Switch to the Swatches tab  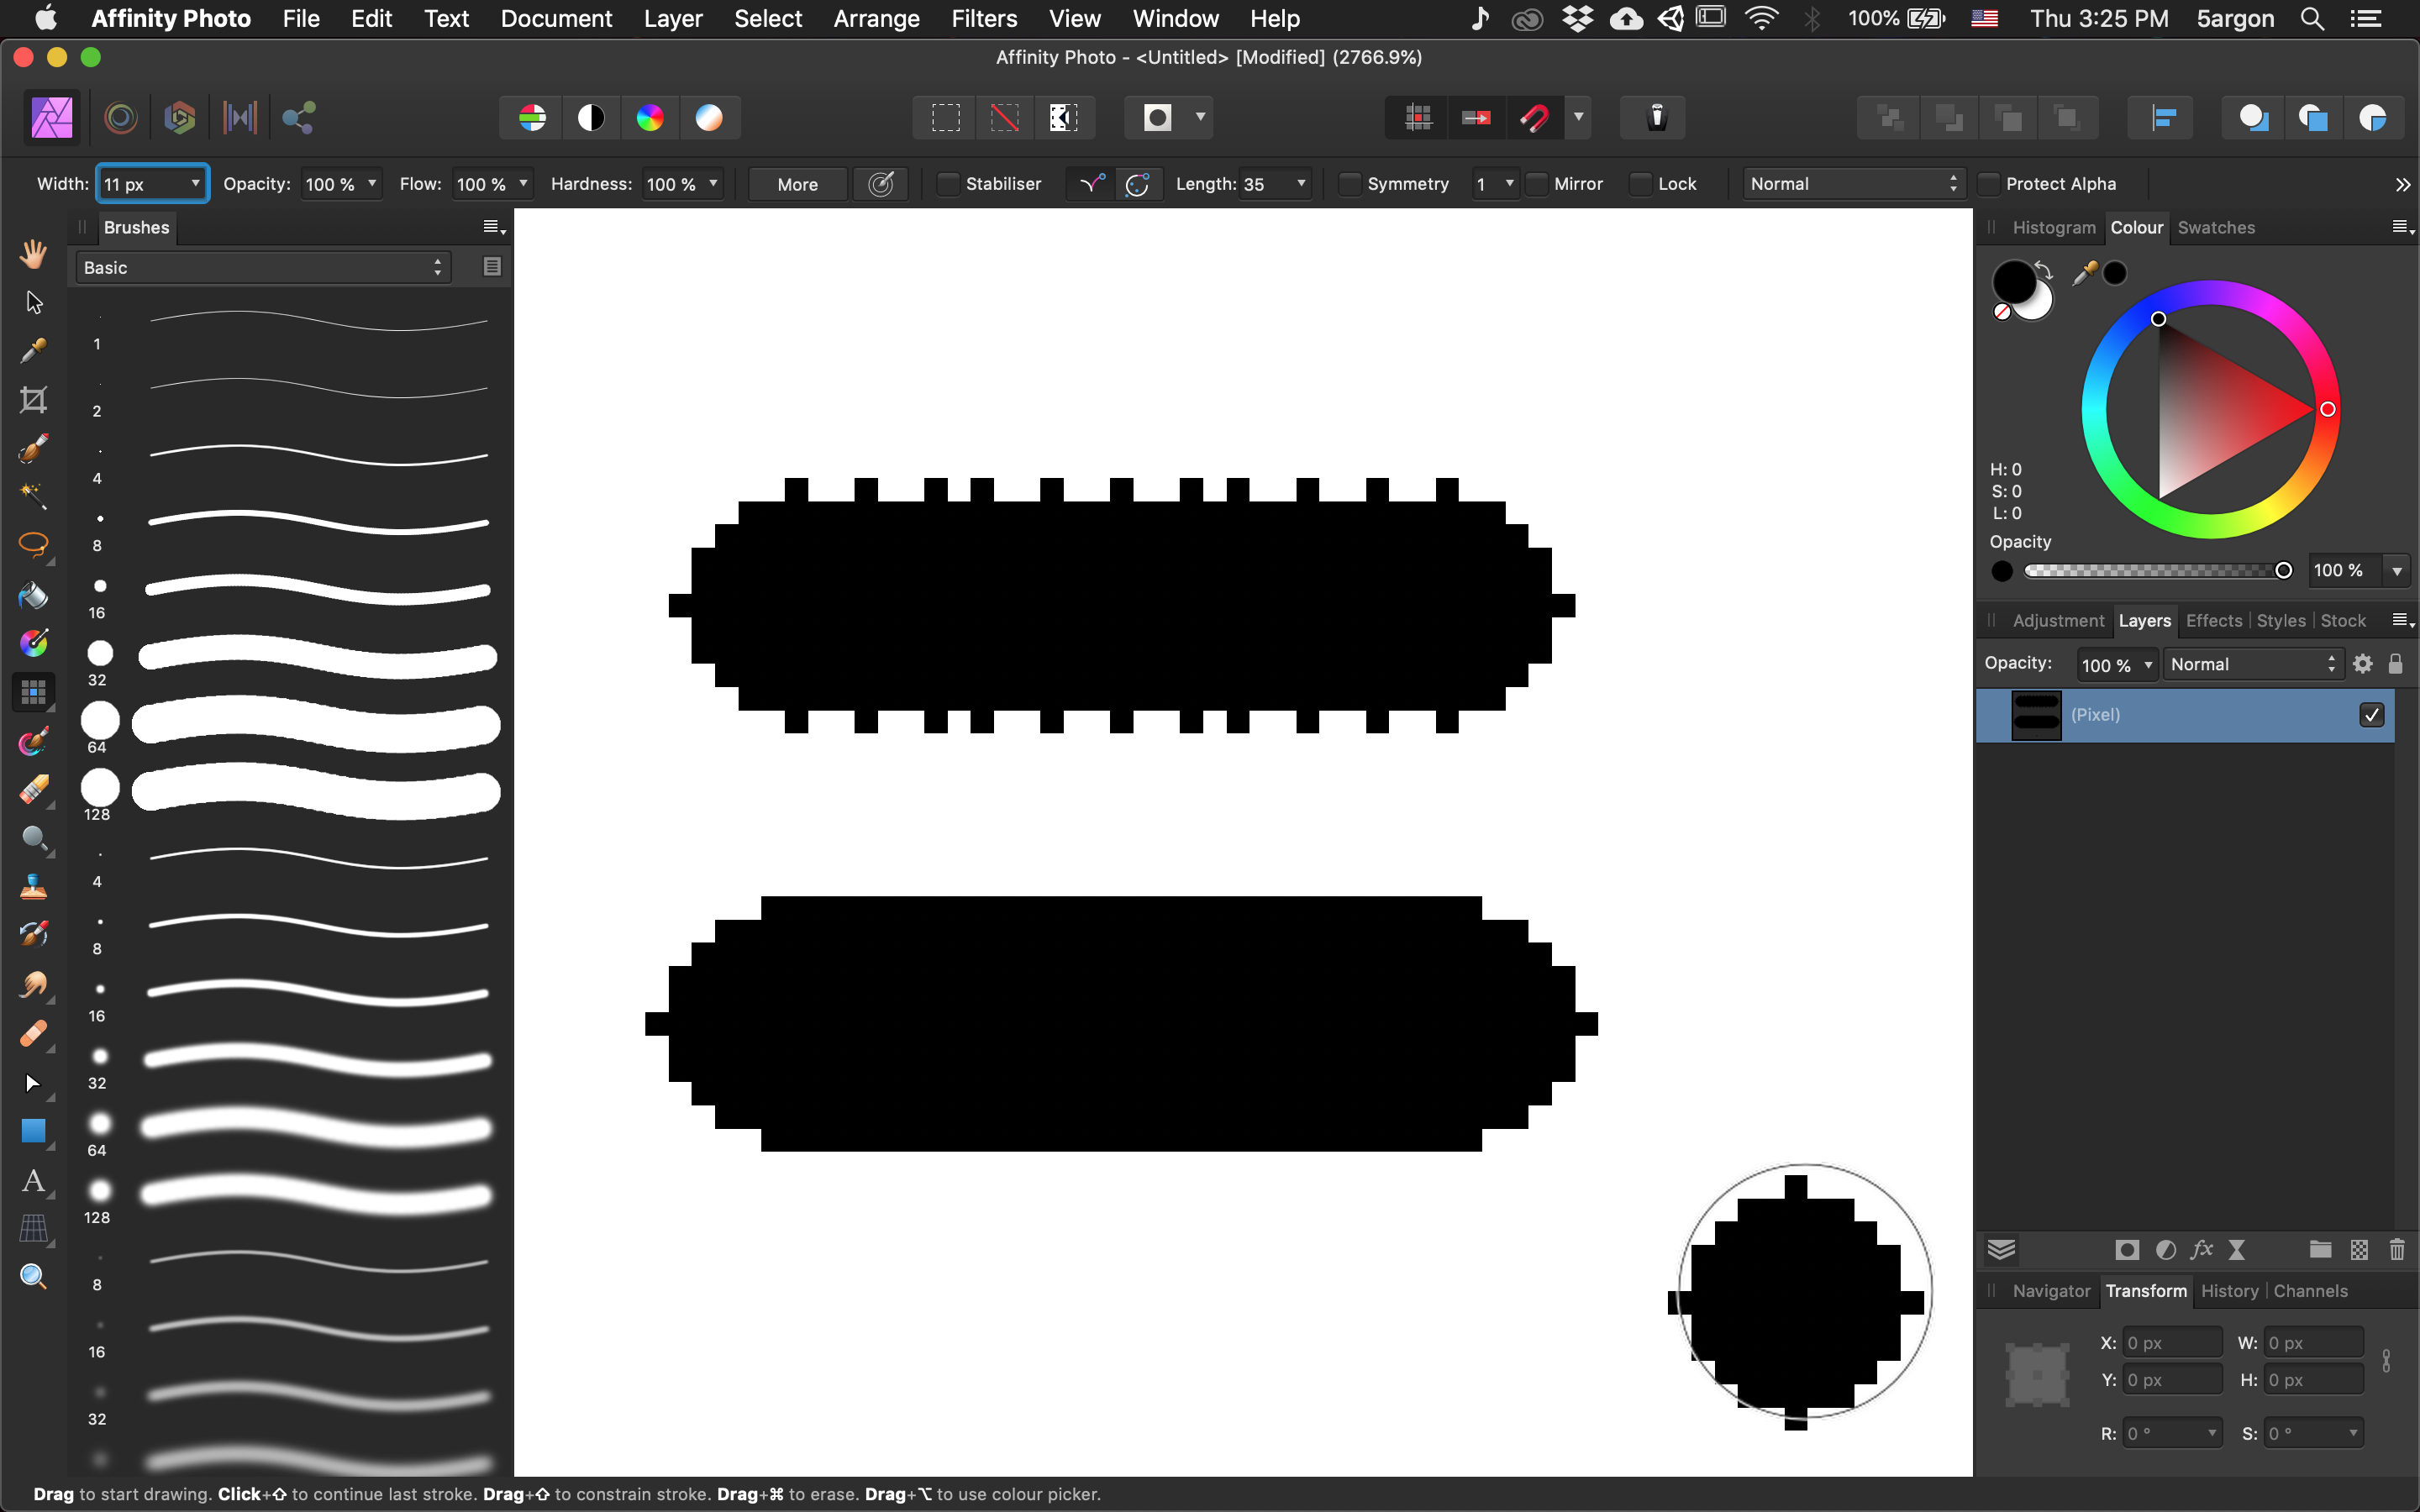[x=2216, y=228]
